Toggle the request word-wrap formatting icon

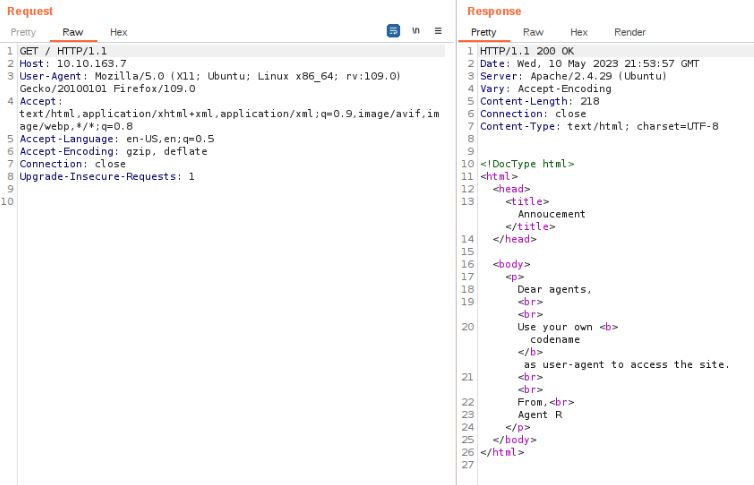pos(393,31)
